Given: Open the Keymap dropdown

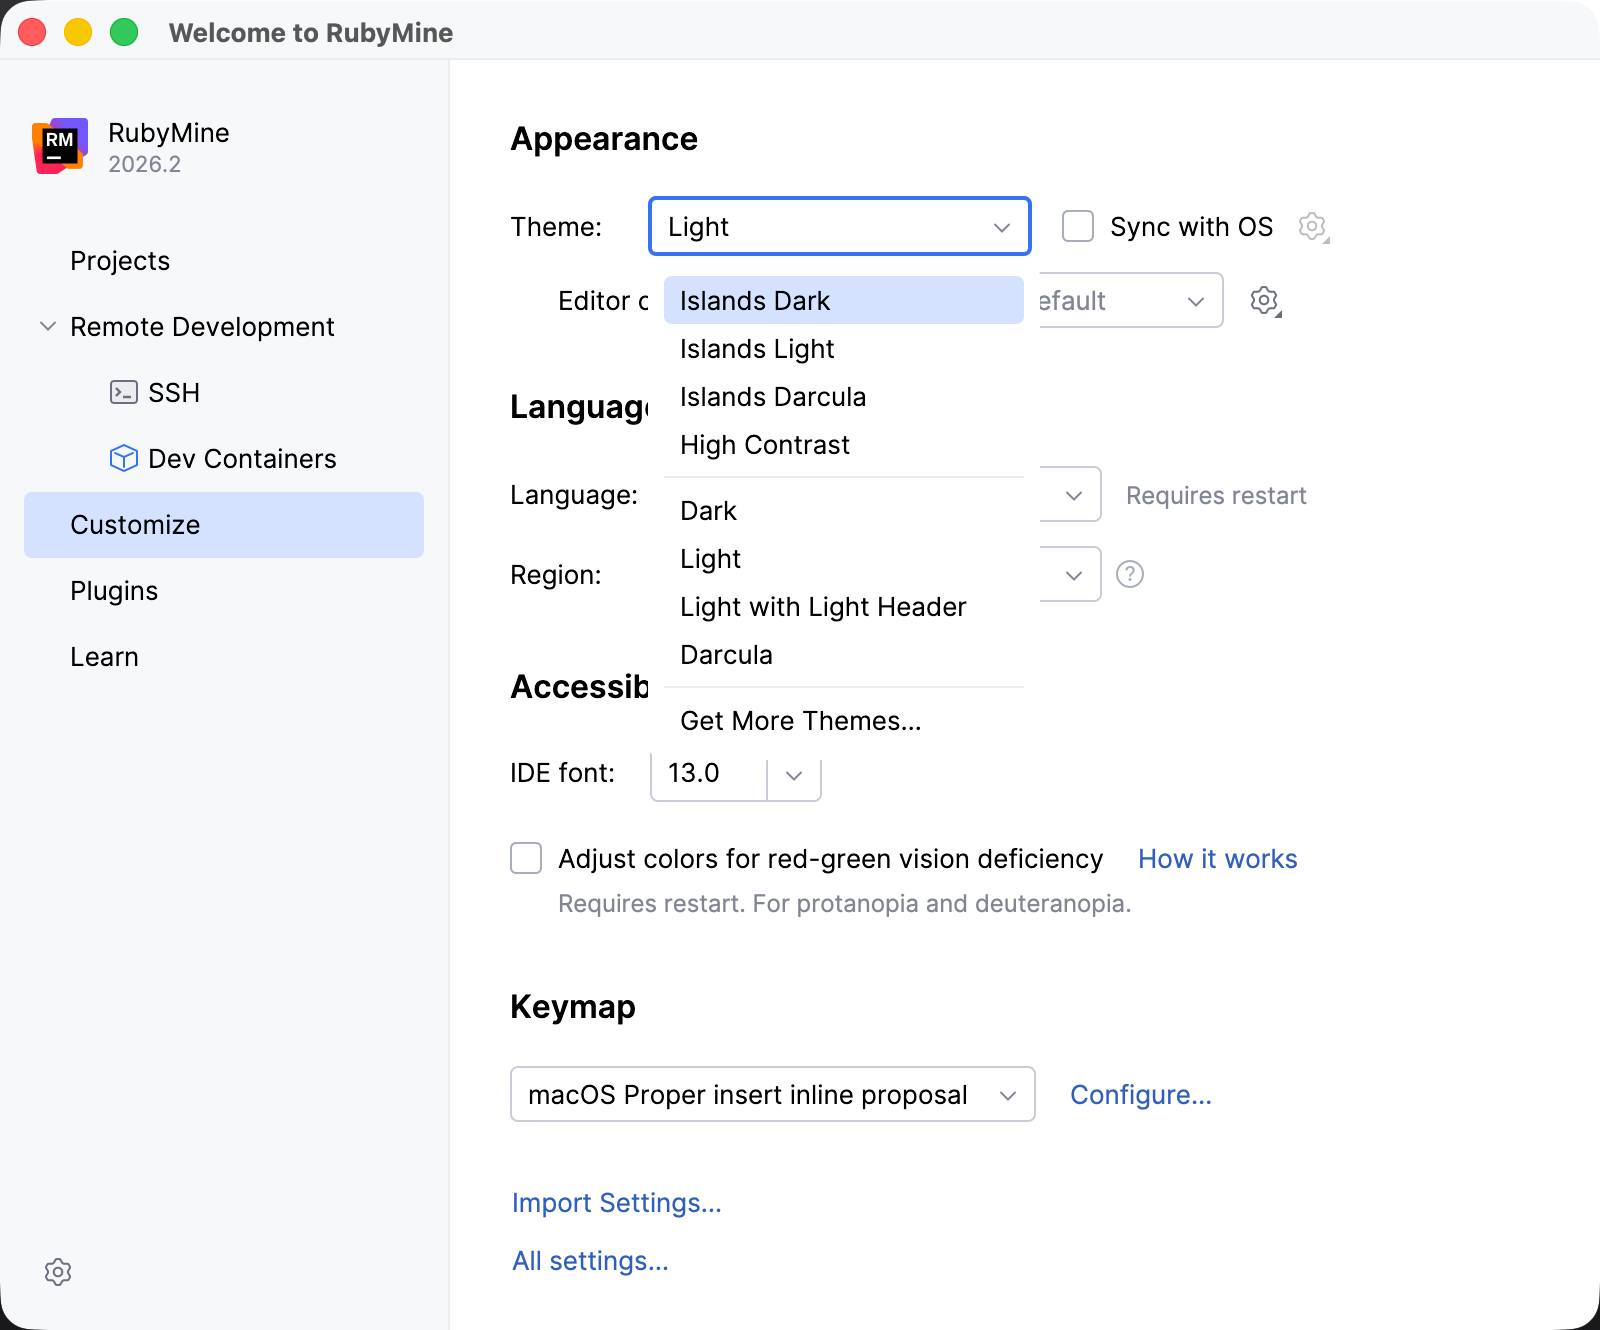Looking at the screenshot, I should 773,1094.
